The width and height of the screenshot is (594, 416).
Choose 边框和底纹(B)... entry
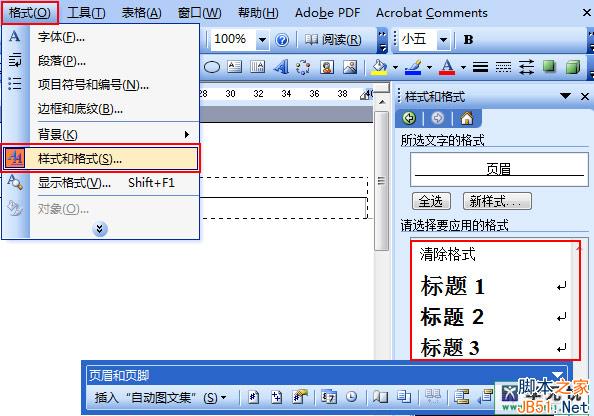coord(100,109)
